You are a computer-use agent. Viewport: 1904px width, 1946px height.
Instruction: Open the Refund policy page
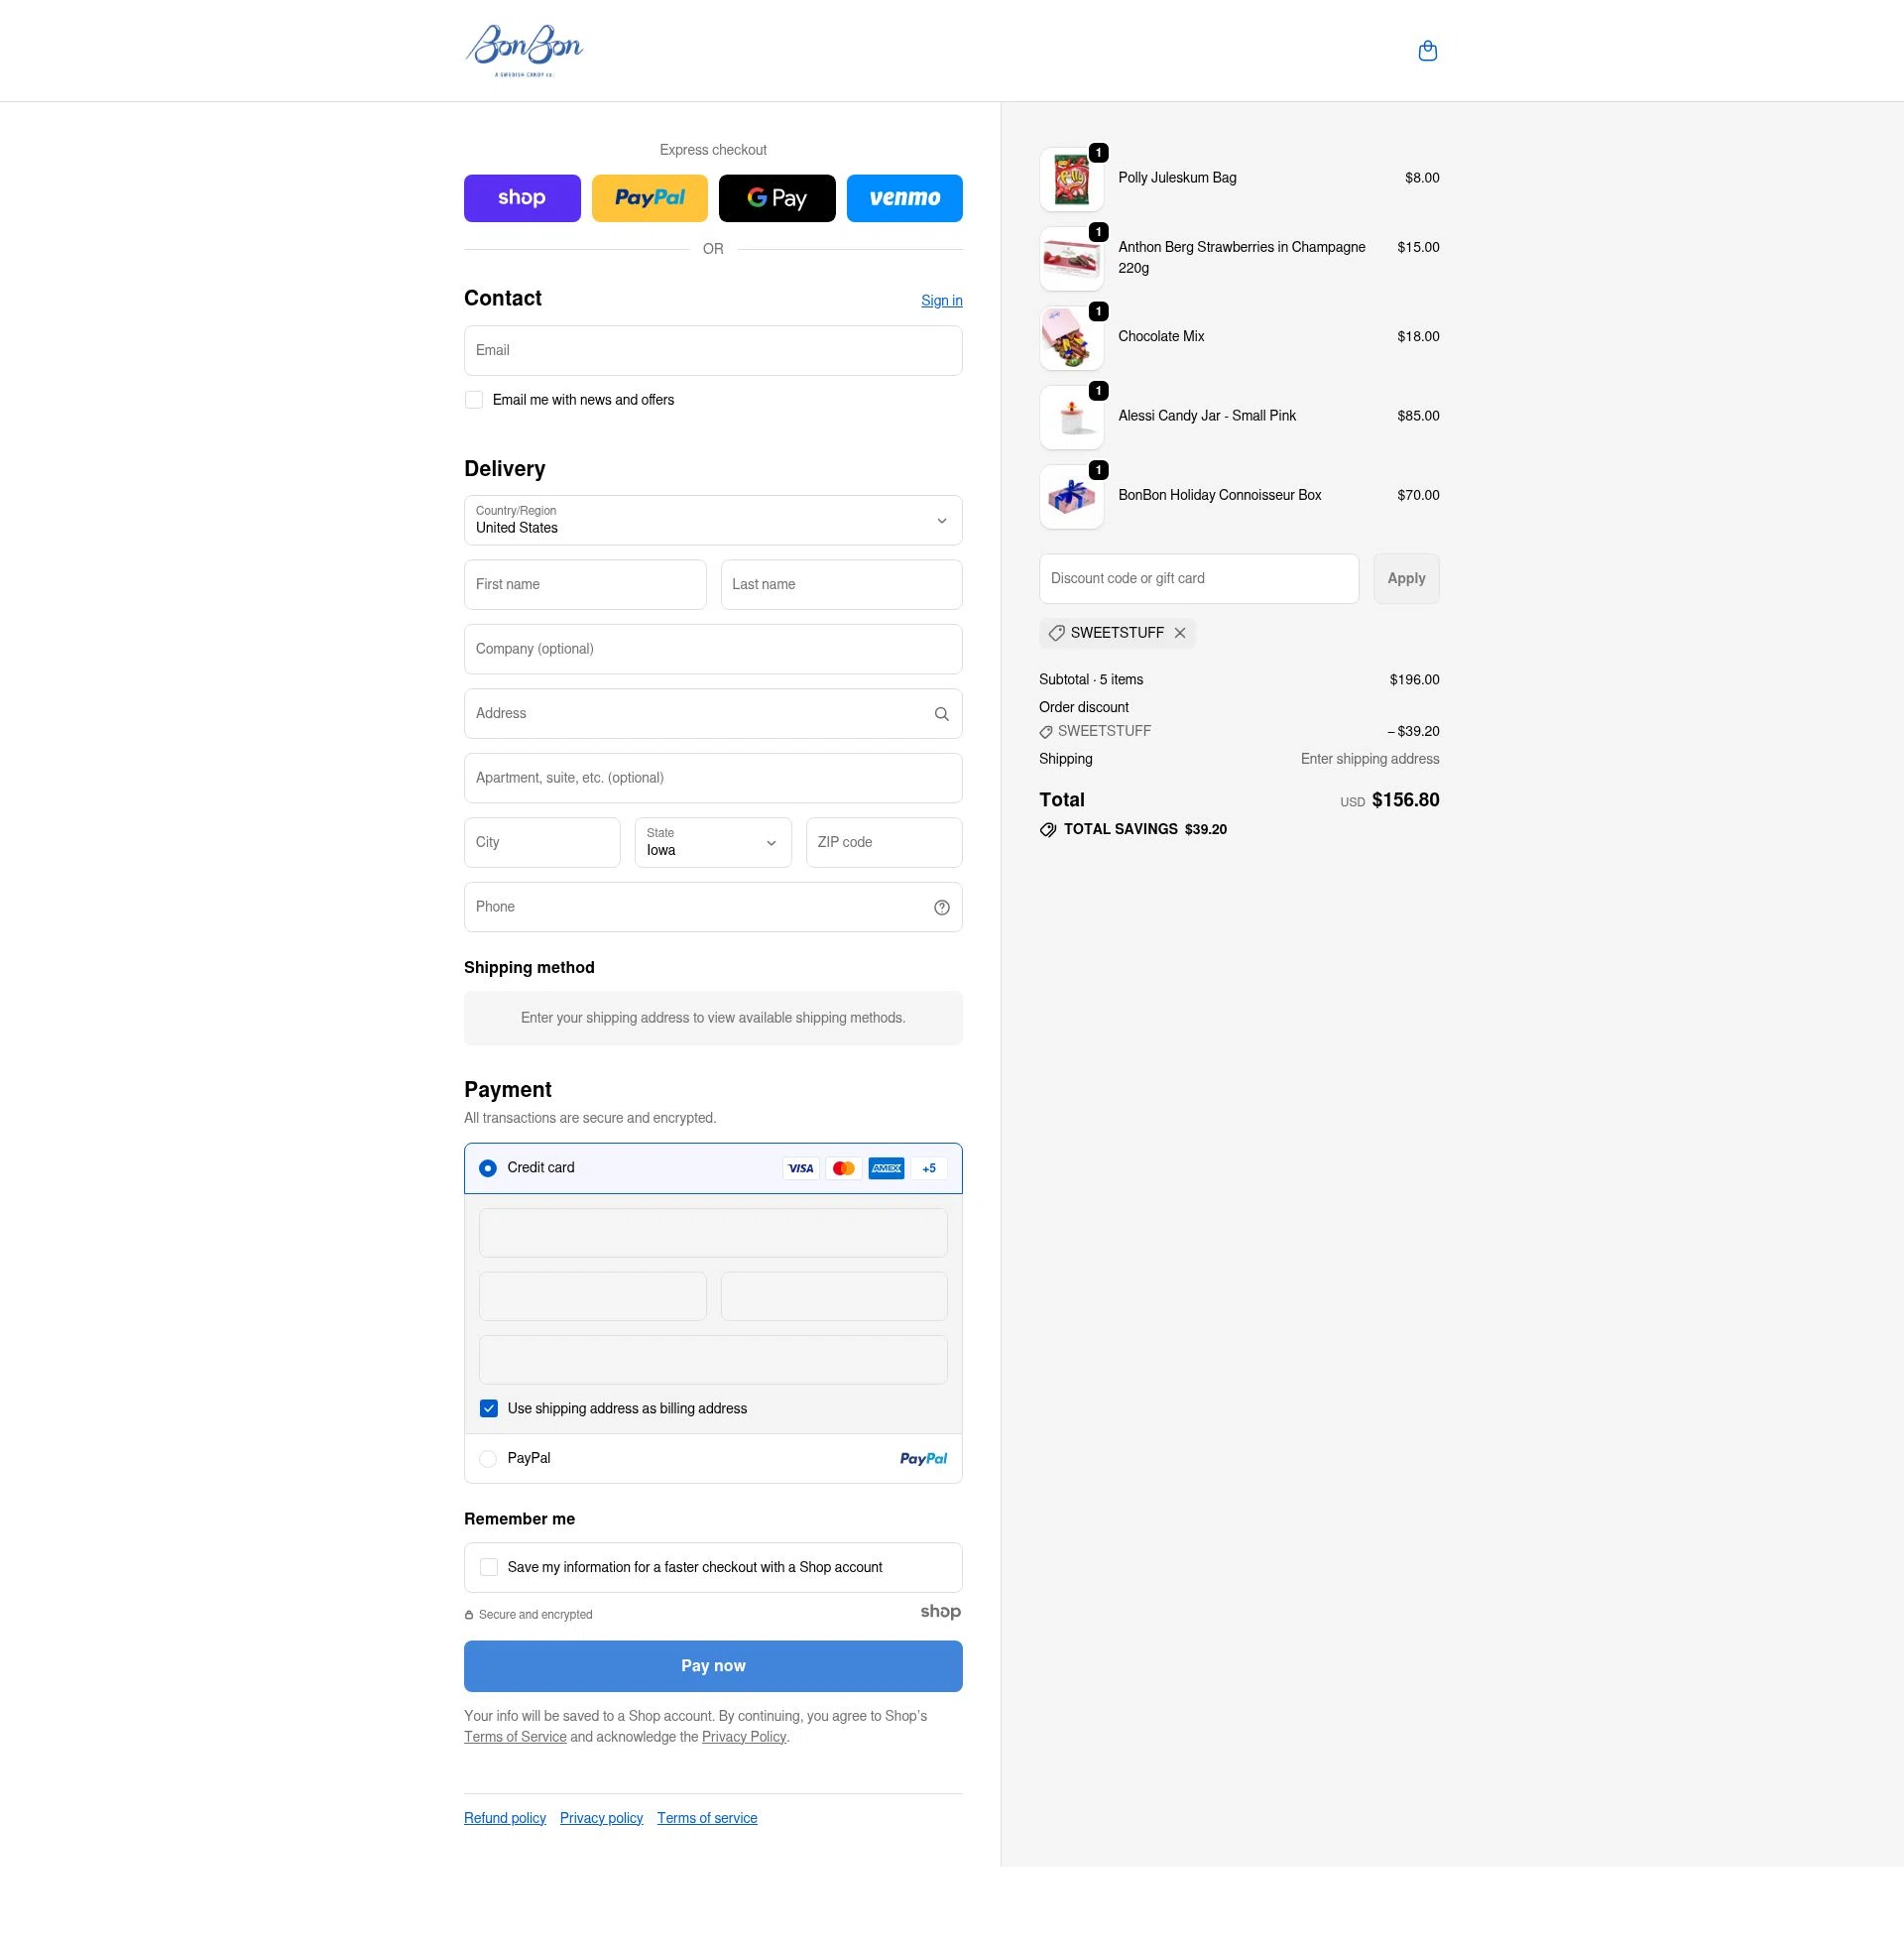point(504,1817)
